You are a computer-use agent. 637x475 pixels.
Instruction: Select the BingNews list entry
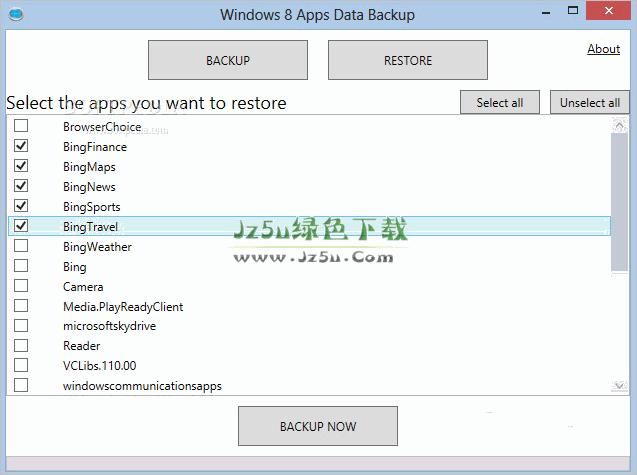(x=89, y=187)
